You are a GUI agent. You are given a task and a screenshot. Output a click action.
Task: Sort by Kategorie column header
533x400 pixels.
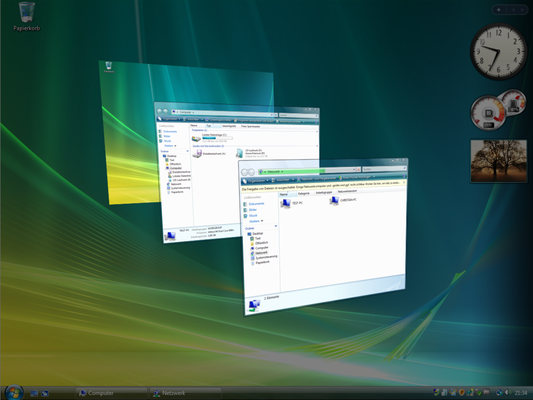pyautogui.click(x=304, y=193)
